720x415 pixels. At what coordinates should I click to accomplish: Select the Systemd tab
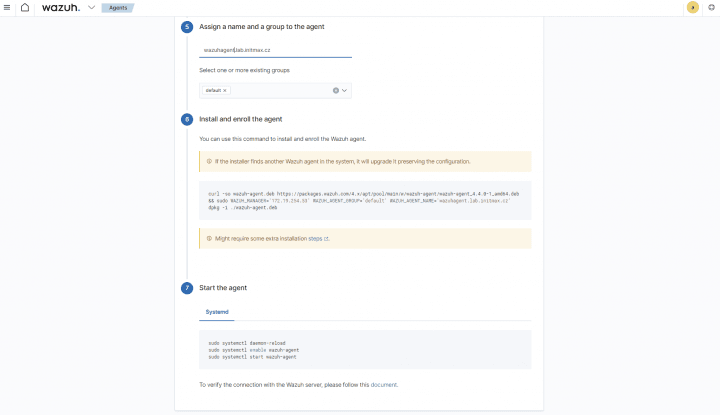click(x=217, y=312)
